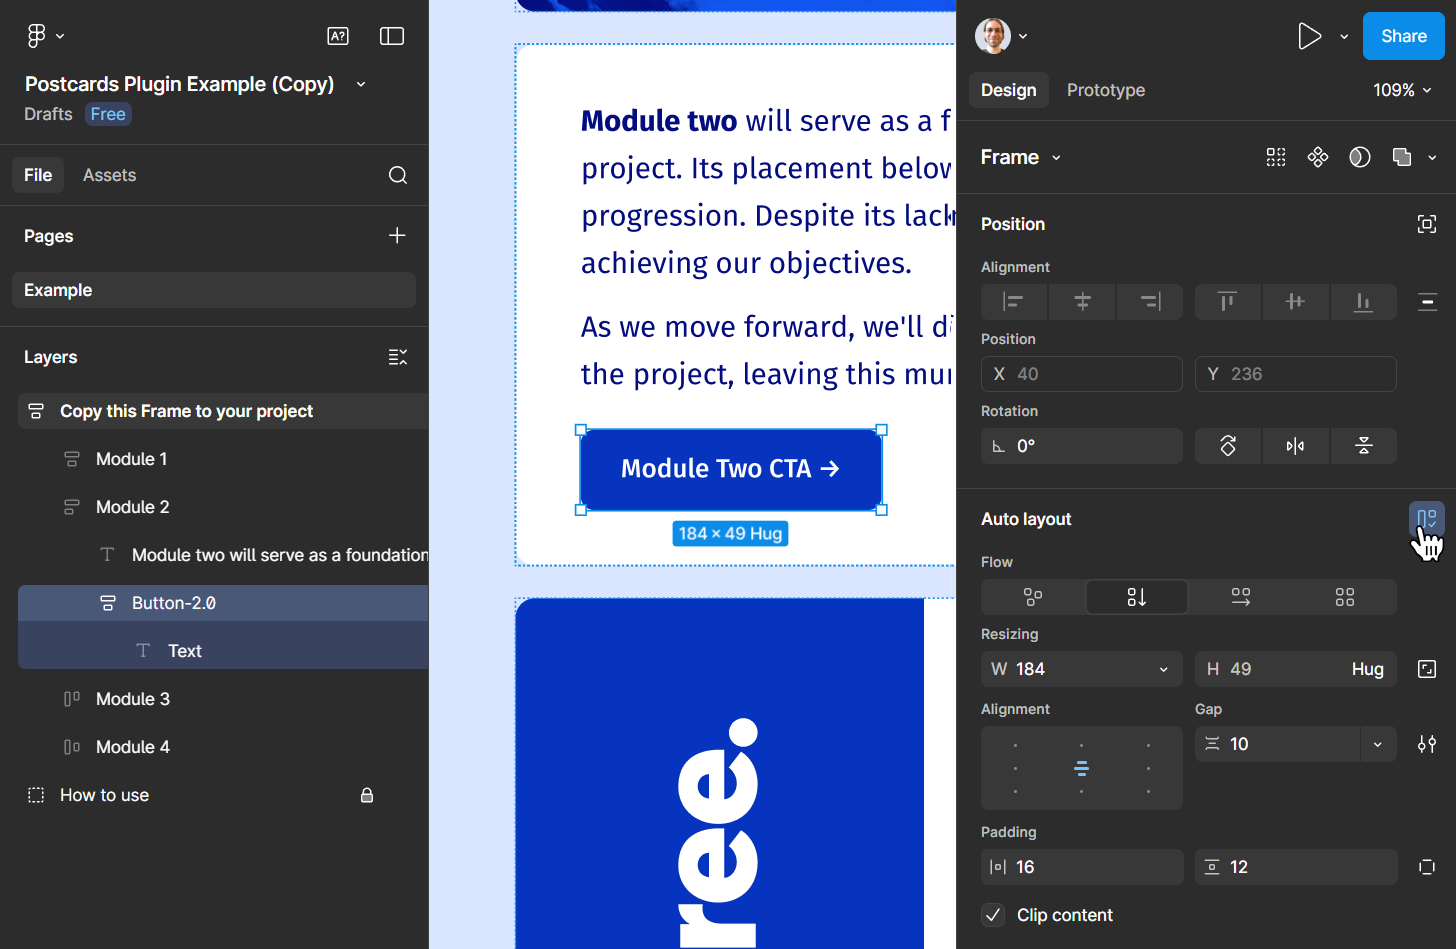Click the horizontal padding field 16
This screenshot has height=949, width=1456.
(x=1082, y=867)
